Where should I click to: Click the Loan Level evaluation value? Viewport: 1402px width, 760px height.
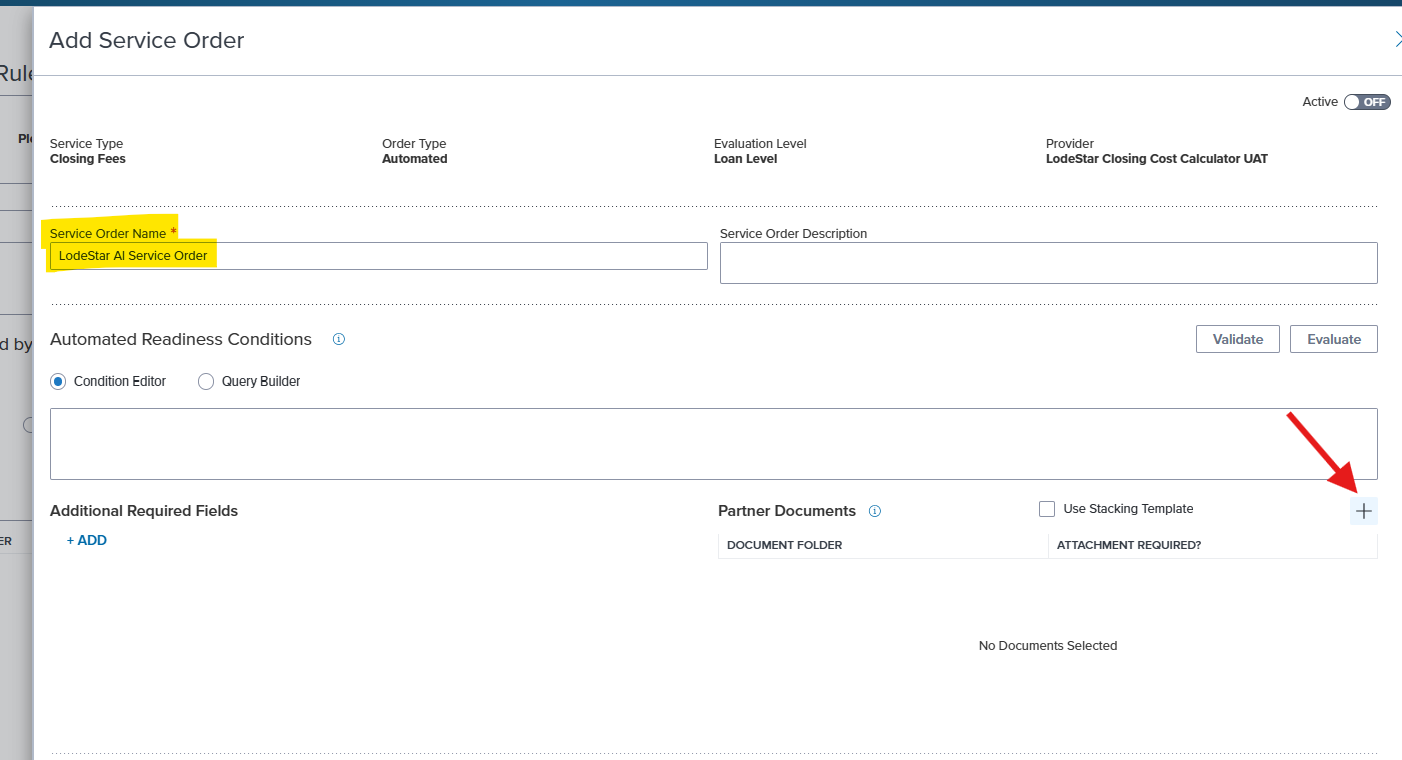(746, 159)
